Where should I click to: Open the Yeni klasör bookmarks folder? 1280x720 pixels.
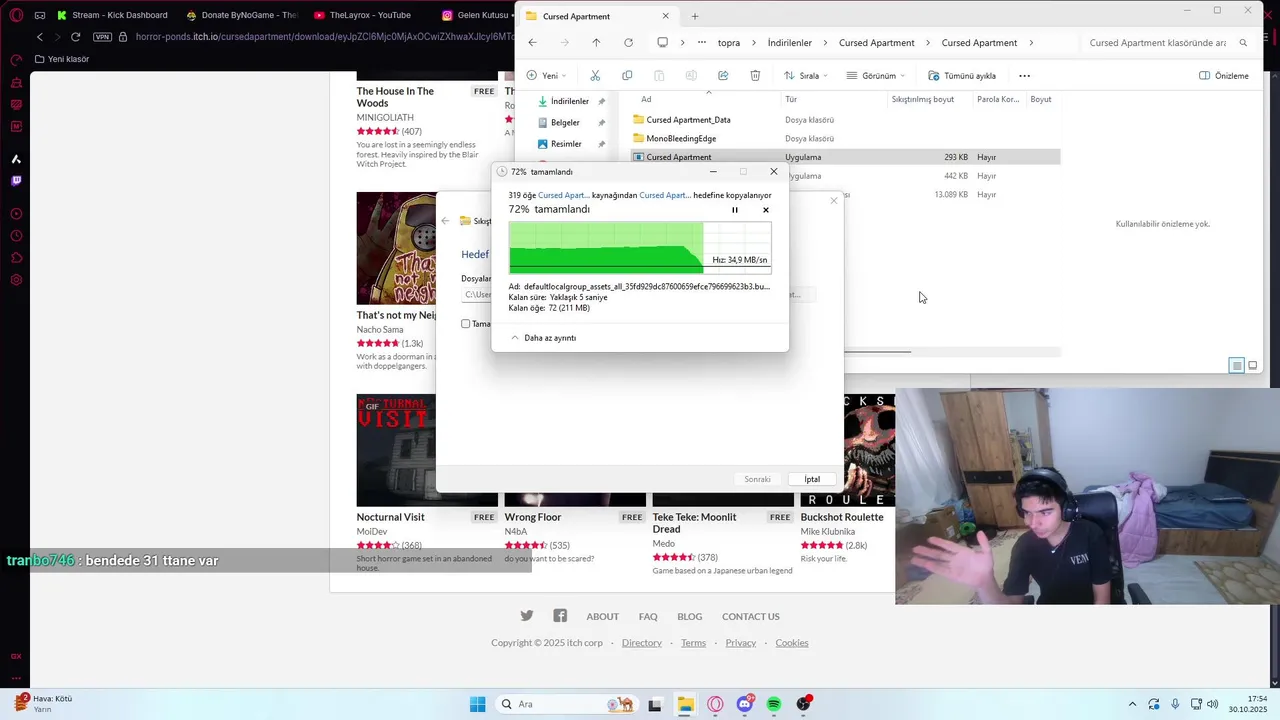pos(62,59)
